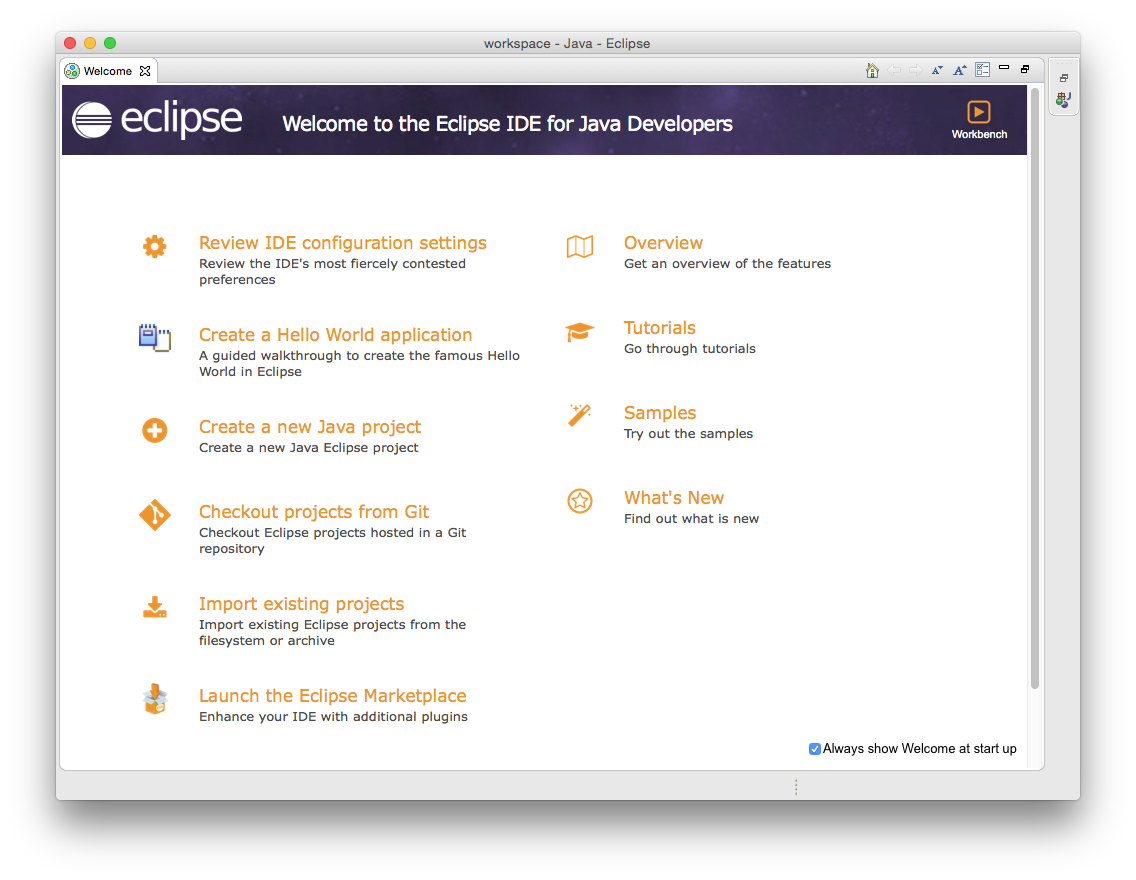Click the Welcome tab globe icon

[72, 71]
